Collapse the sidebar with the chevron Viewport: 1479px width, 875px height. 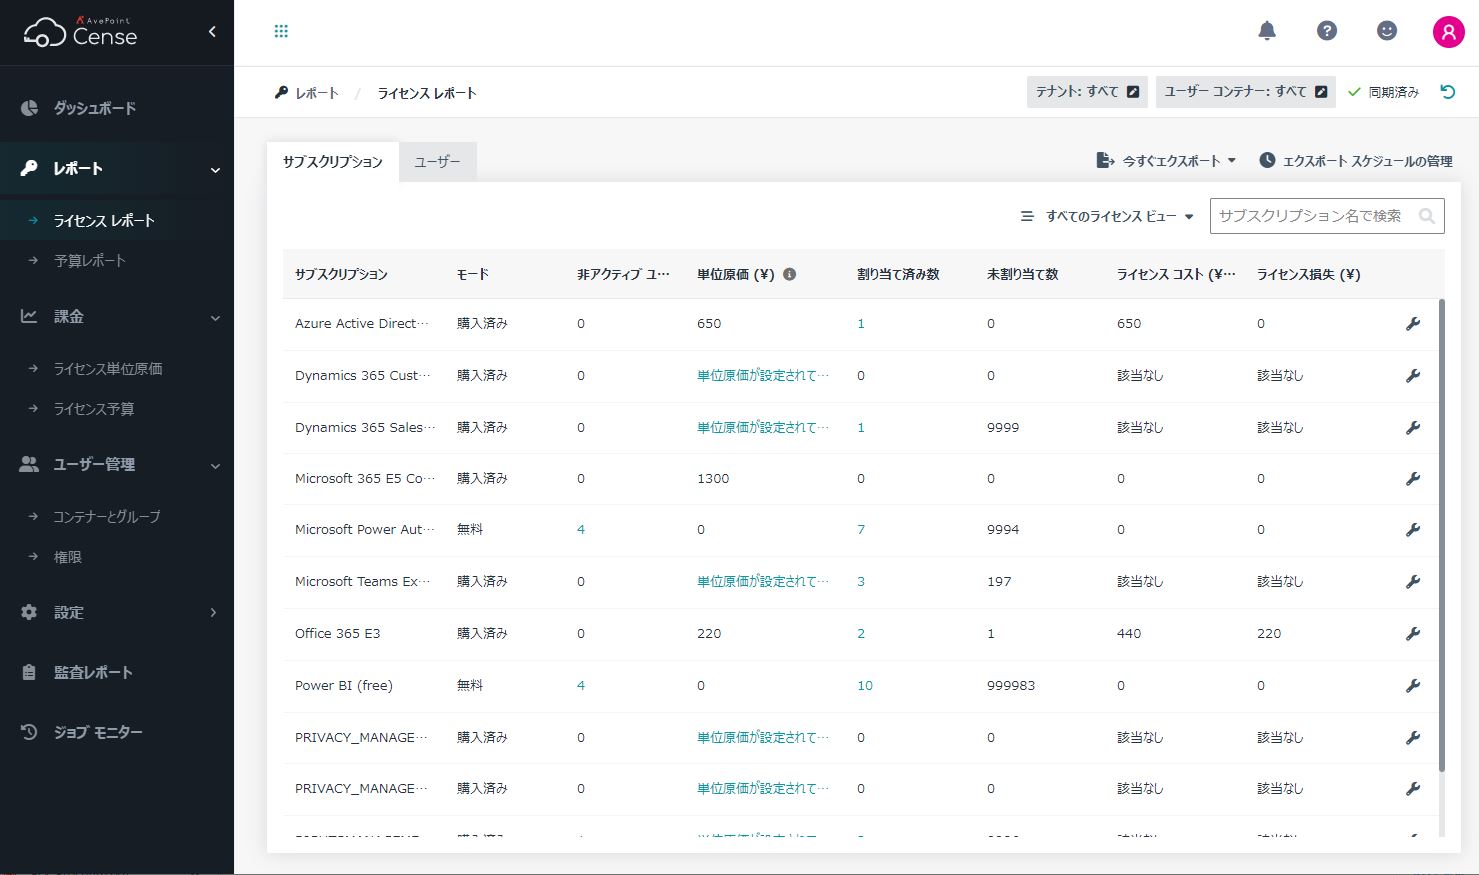coord(212,32)
